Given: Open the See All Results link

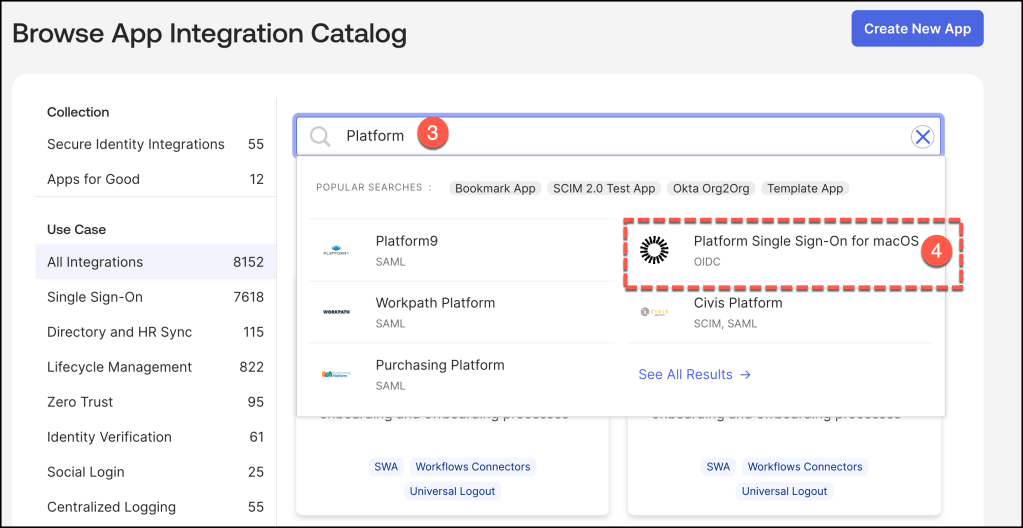Looking at the screenshot, I should coord(694,374).
